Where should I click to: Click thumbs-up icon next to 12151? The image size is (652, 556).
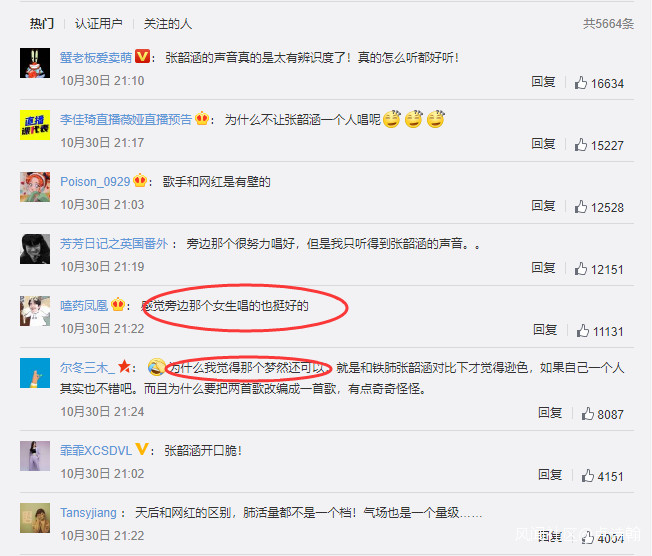[x=580, y=269]
